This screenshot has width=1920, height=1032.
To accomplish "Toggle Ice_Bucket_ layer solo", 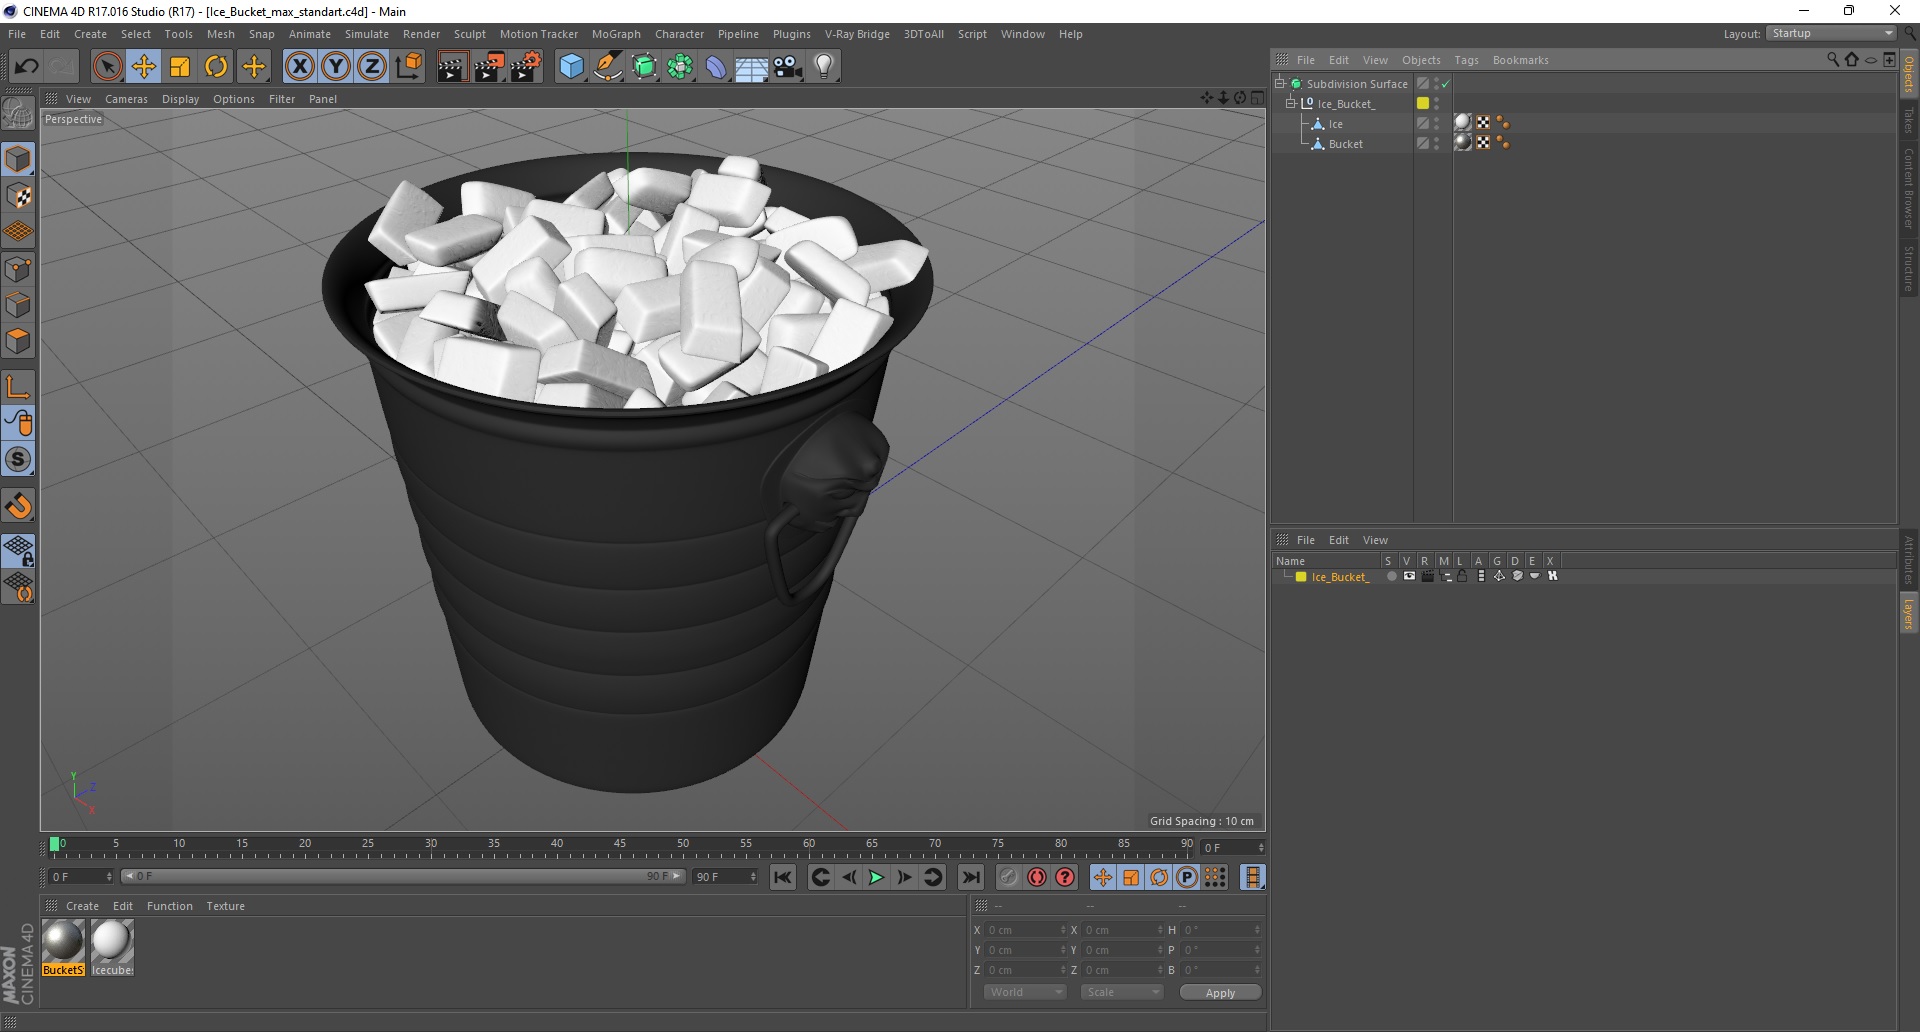I will 1391,577.
